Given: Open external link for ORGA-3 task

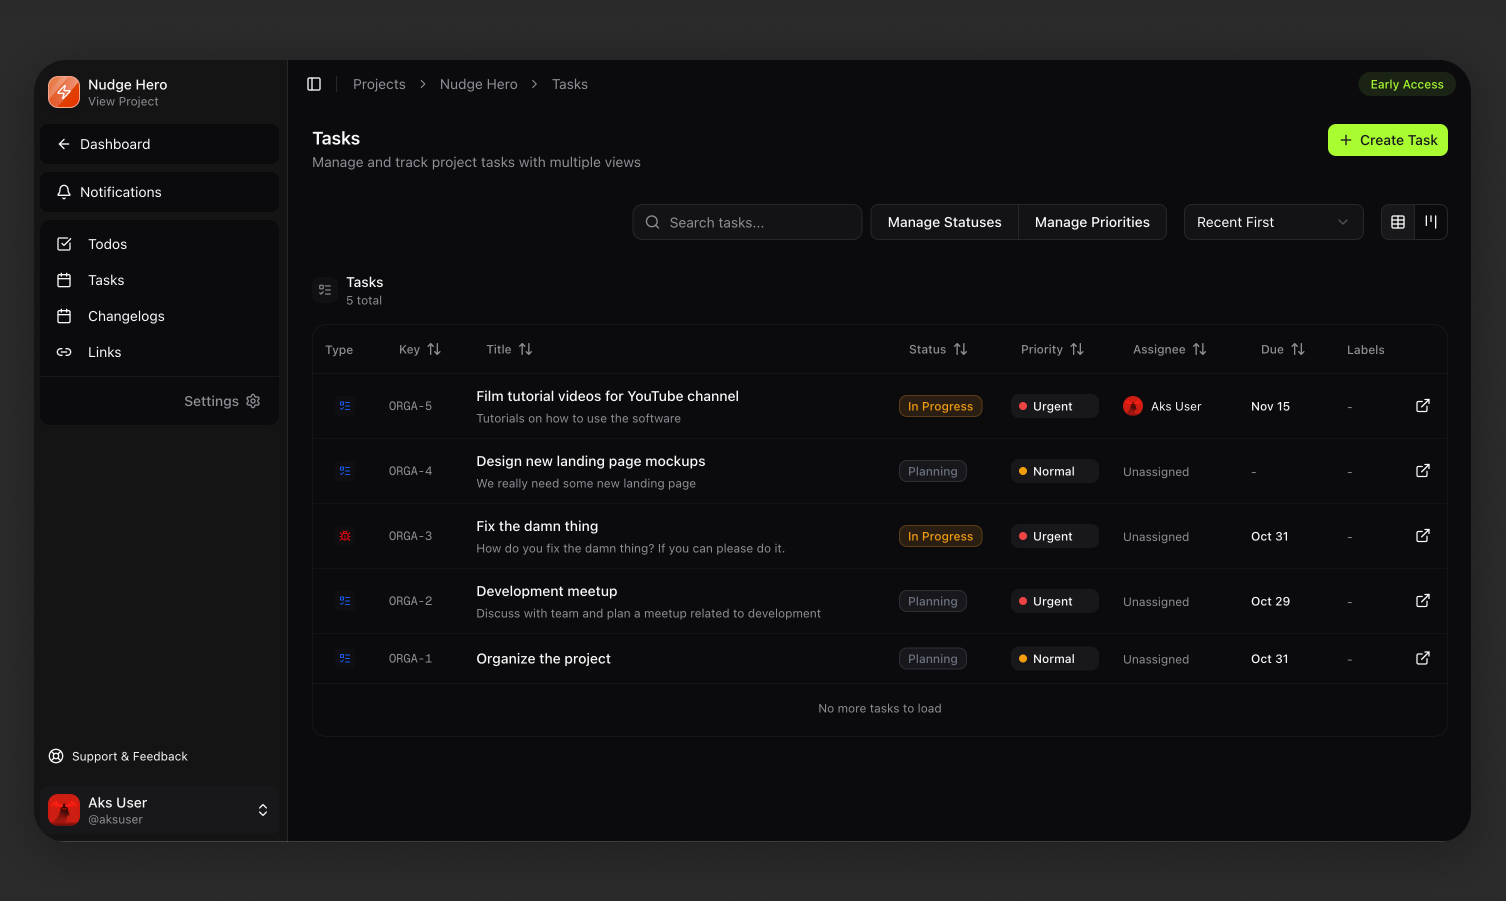Looking at the screenshot, I should (1423, 536).
